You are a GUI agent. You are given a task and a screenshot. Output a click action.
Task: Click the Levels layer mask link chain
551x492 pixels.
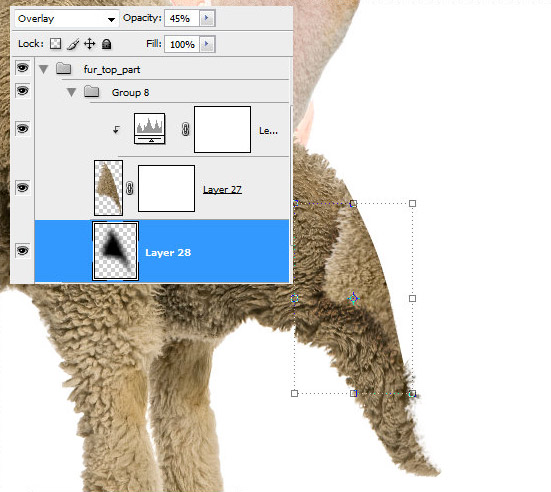(x=186, y=129)
